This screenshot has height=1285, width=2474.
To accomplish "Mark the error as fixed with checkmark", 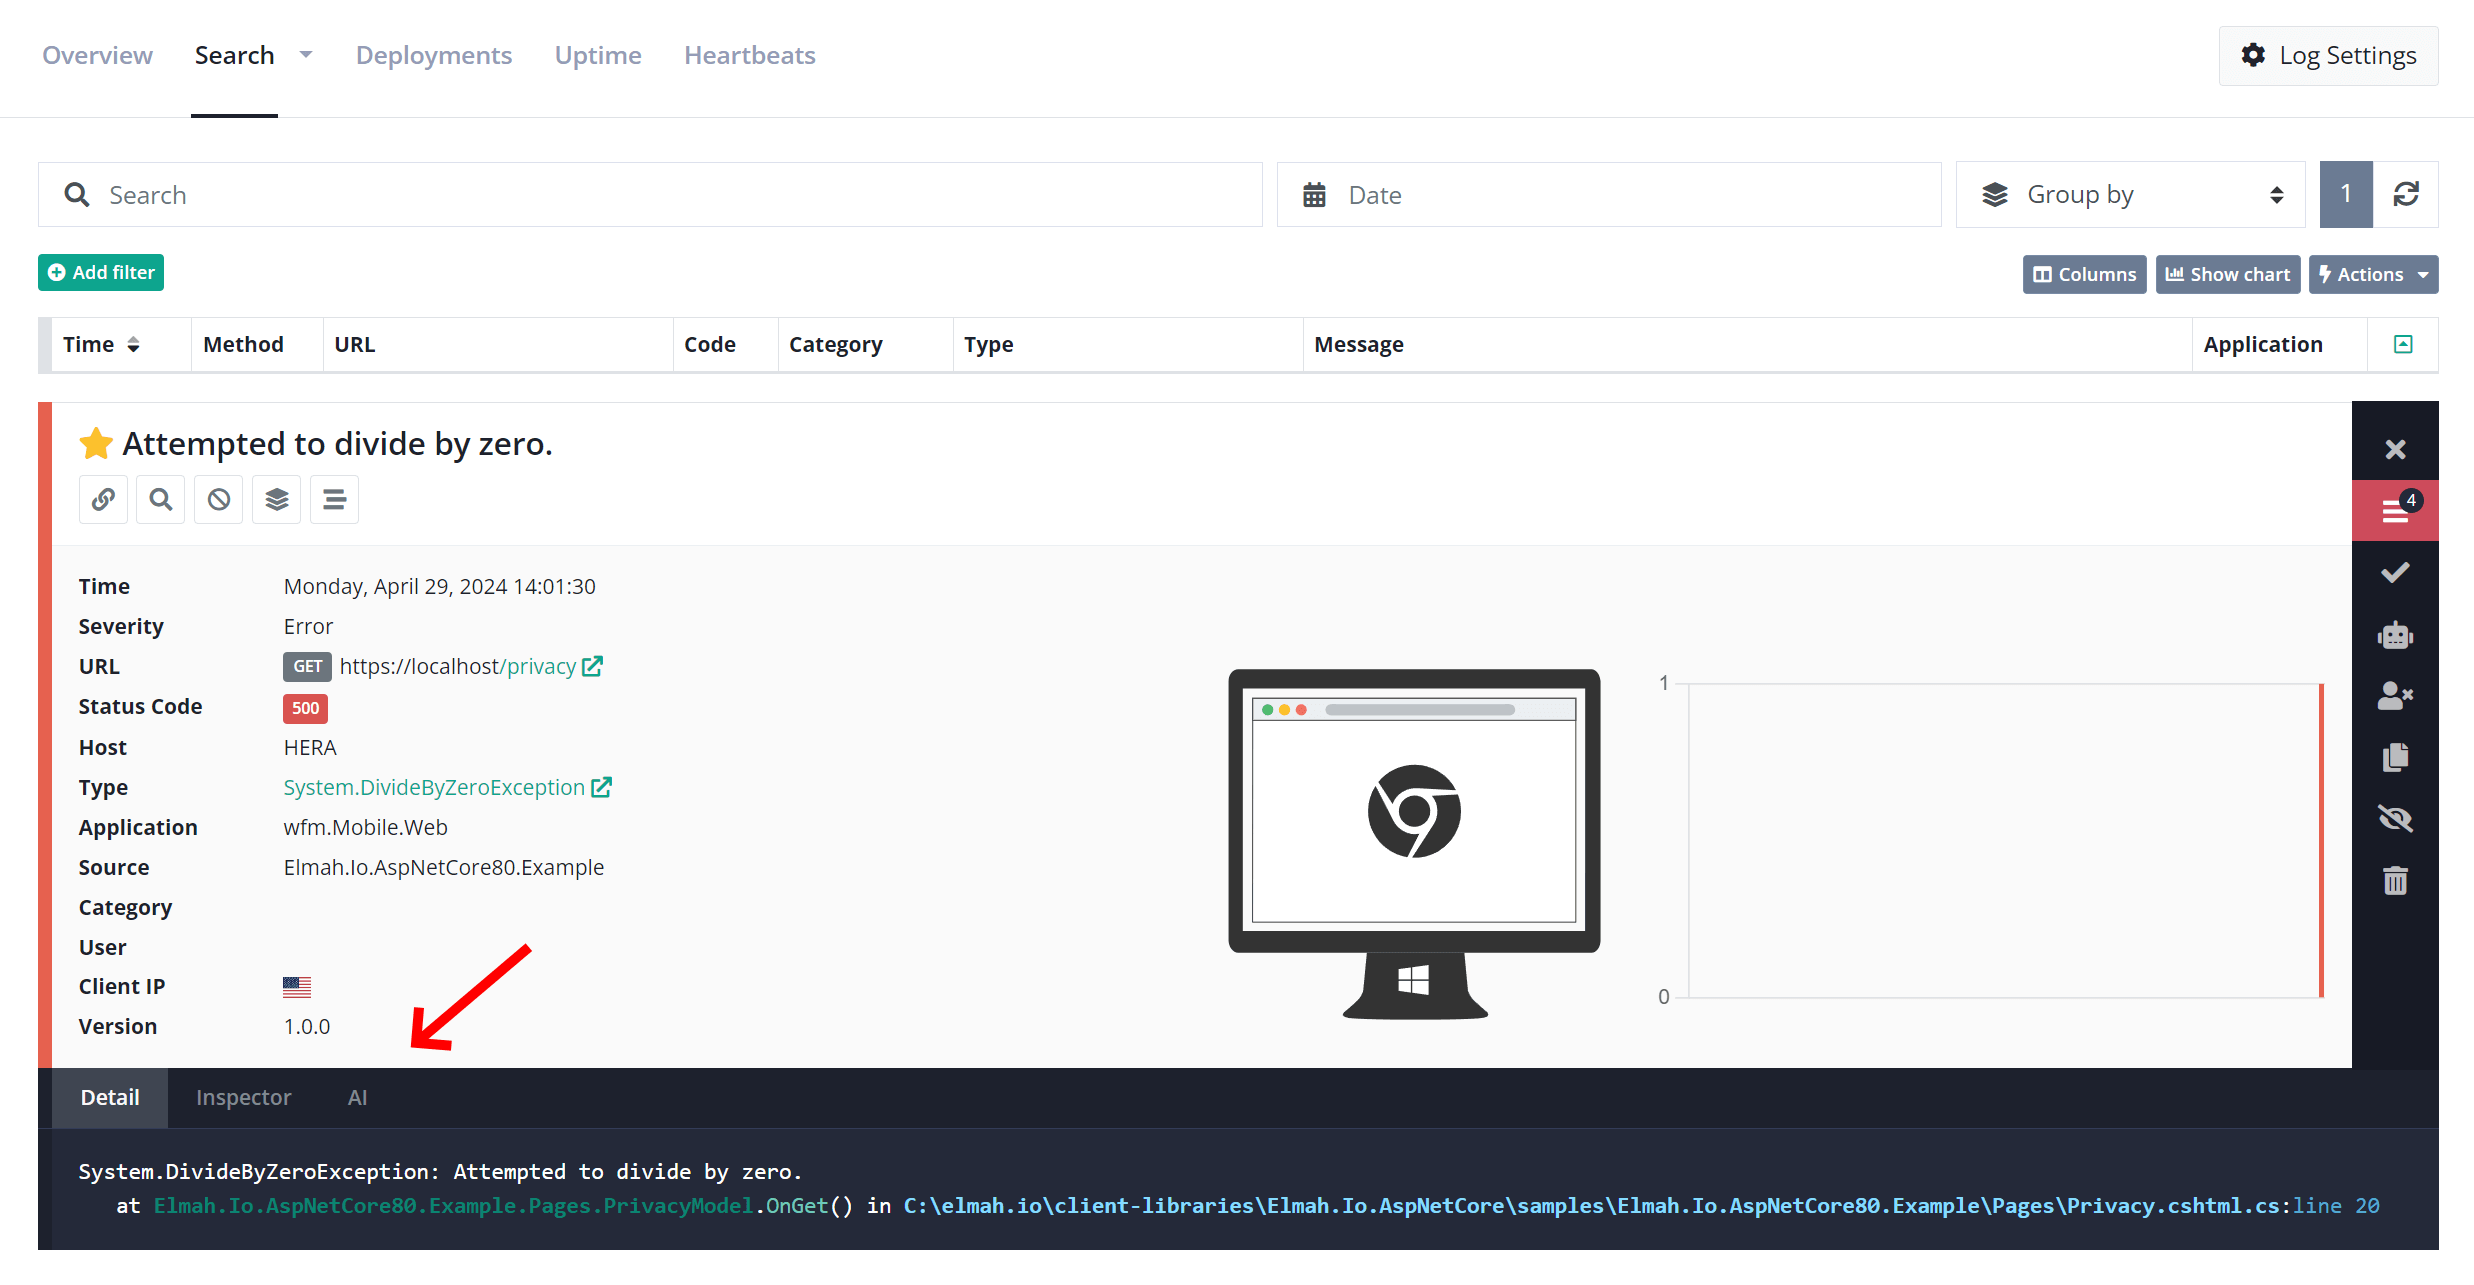I will tap(2396, 572).
